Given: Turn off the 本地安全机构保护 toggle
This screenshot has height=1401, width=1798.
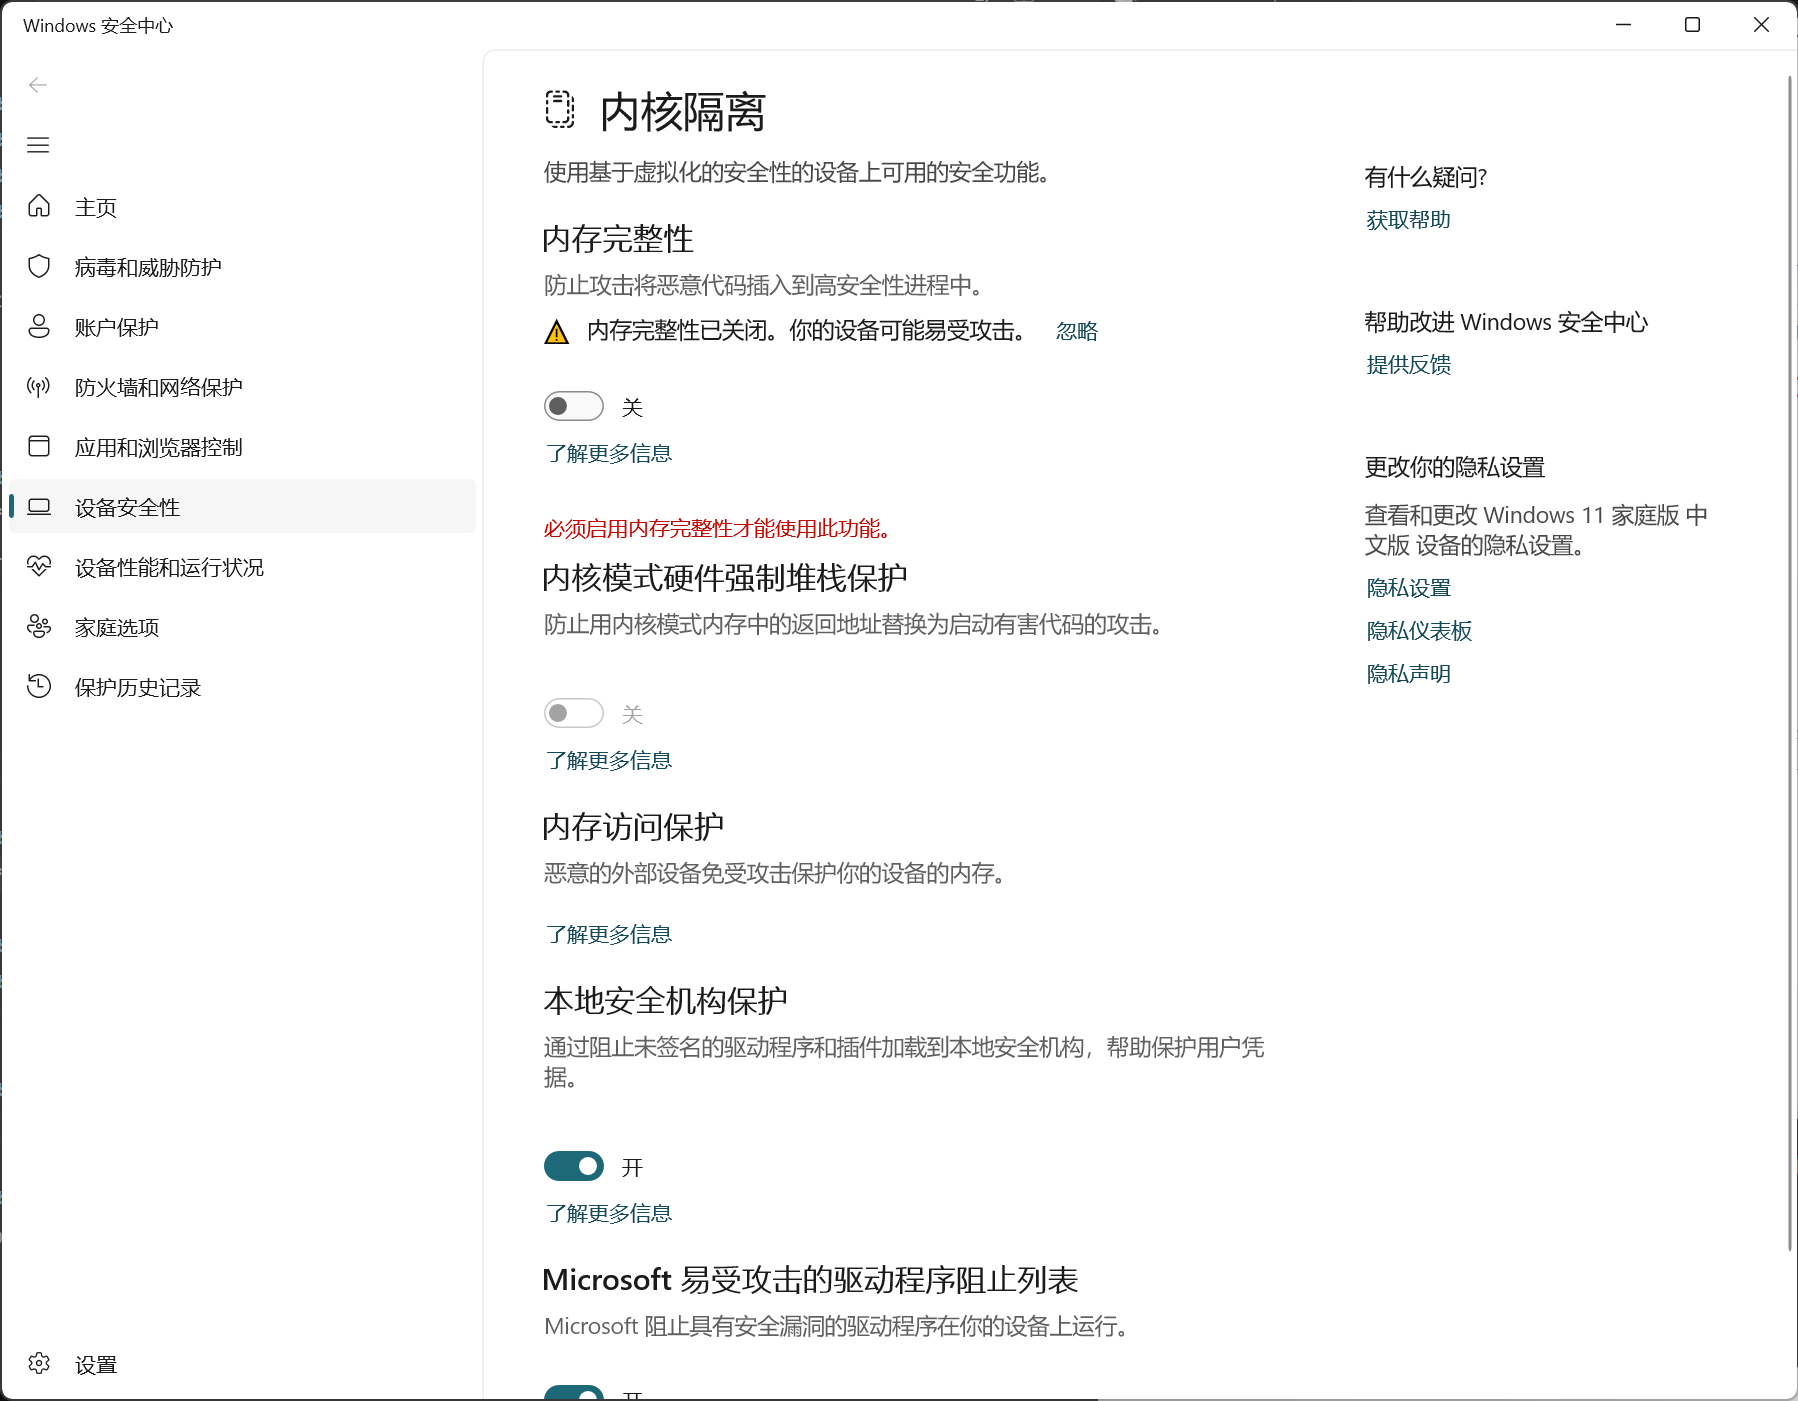Looking at the screenshot, I should [574, 1166].
